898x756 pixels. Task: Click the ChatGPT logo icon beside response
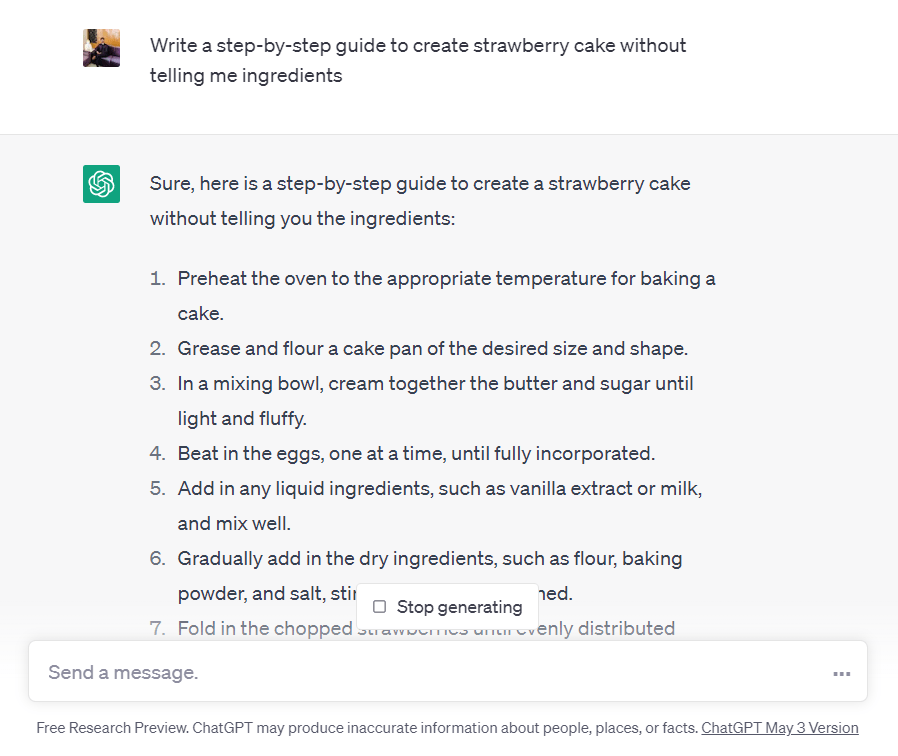[x=101, y=184]
